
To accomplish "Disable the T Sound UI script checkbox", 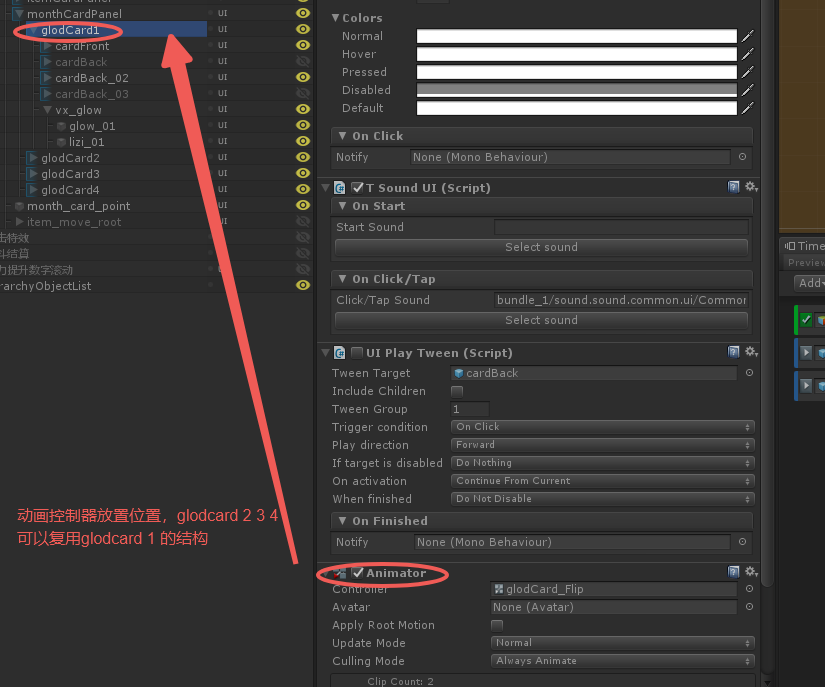I will tap(358, 188).
